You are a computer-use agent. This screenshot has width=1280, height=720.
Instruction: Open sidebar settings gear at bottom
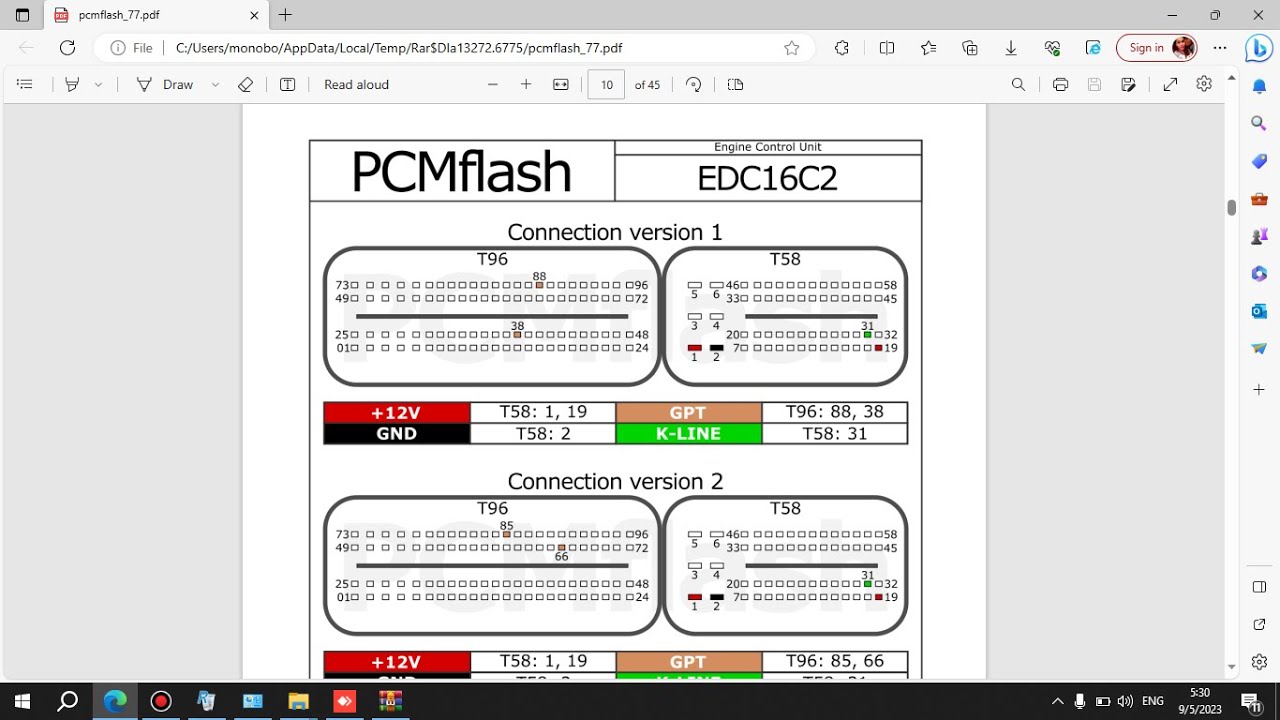[1259, 662]
